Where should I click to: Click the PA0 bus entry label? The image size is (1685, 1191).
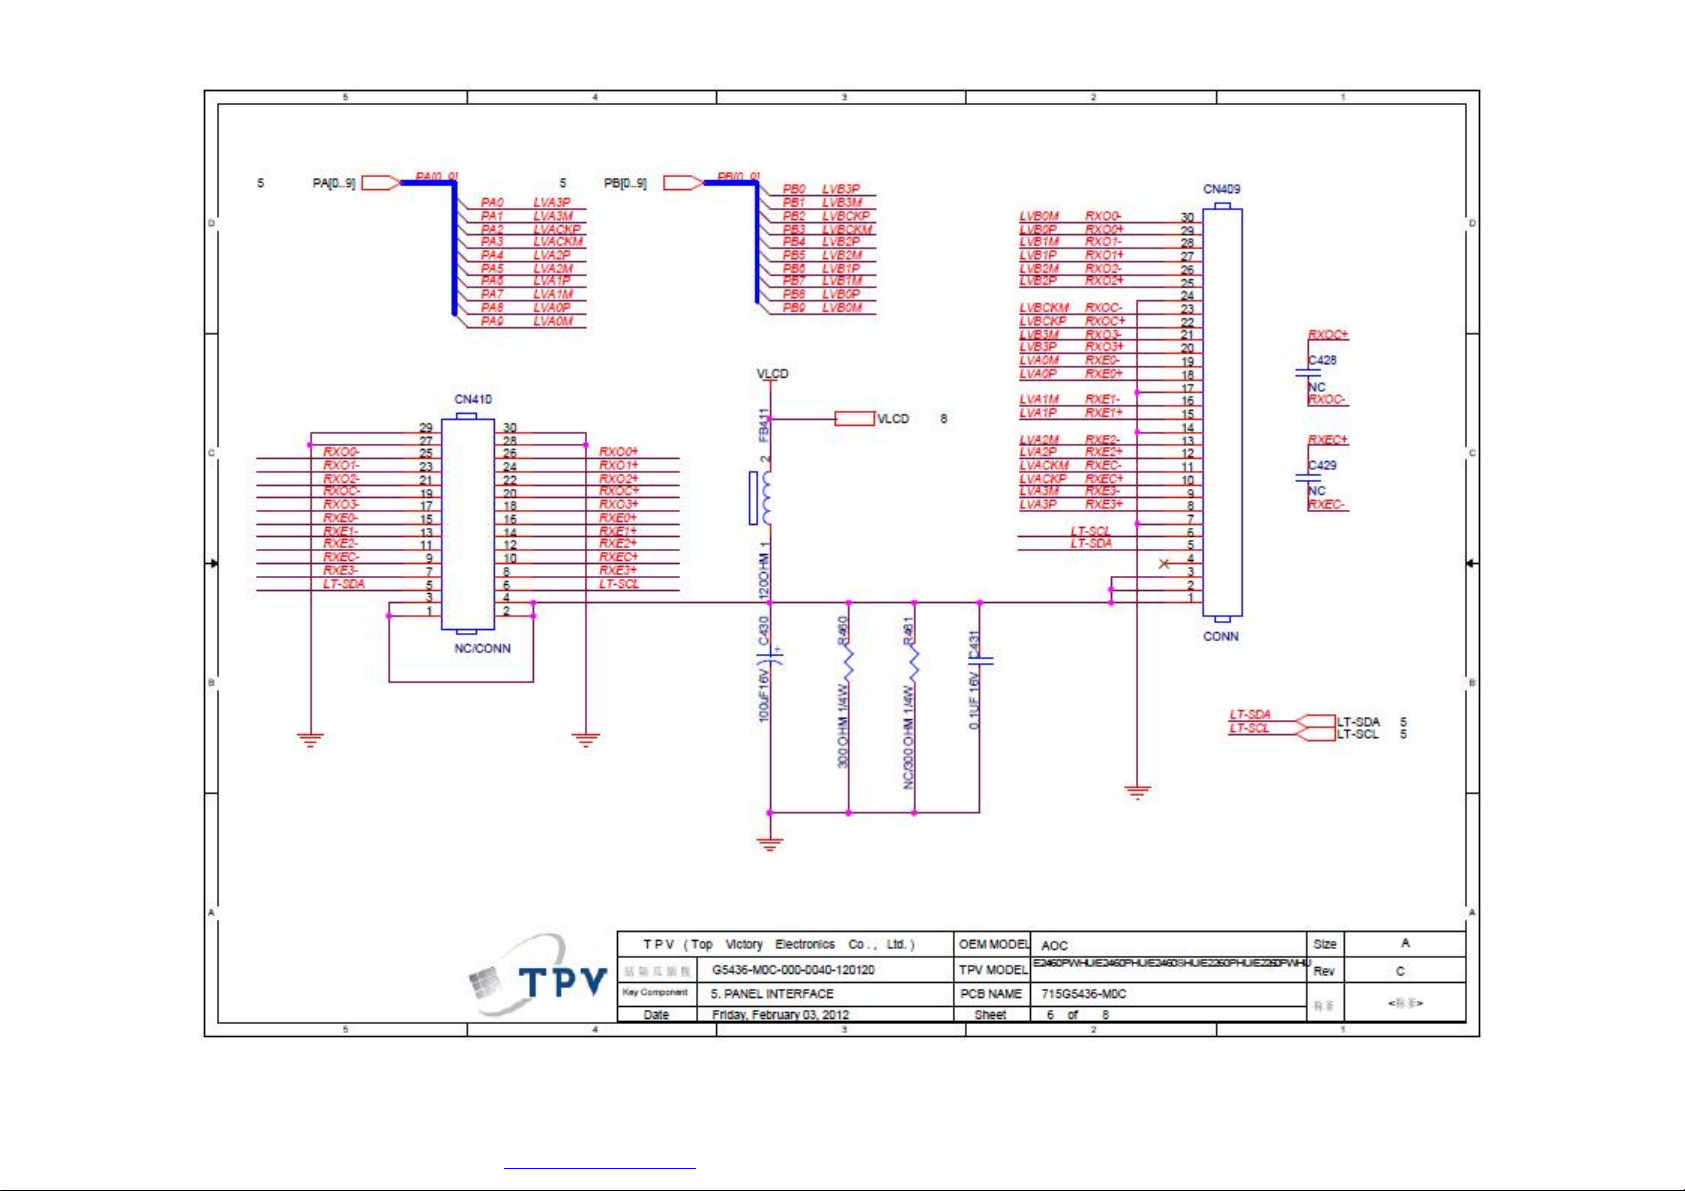(492, 203)
